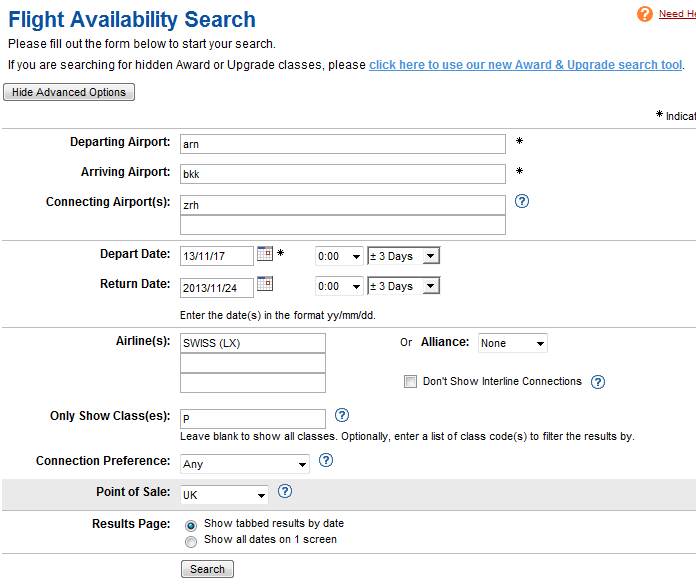Open Return Date ± 3 Days range dropdown
This screenshot has height=587, width=696.
[x=403, y=287]
